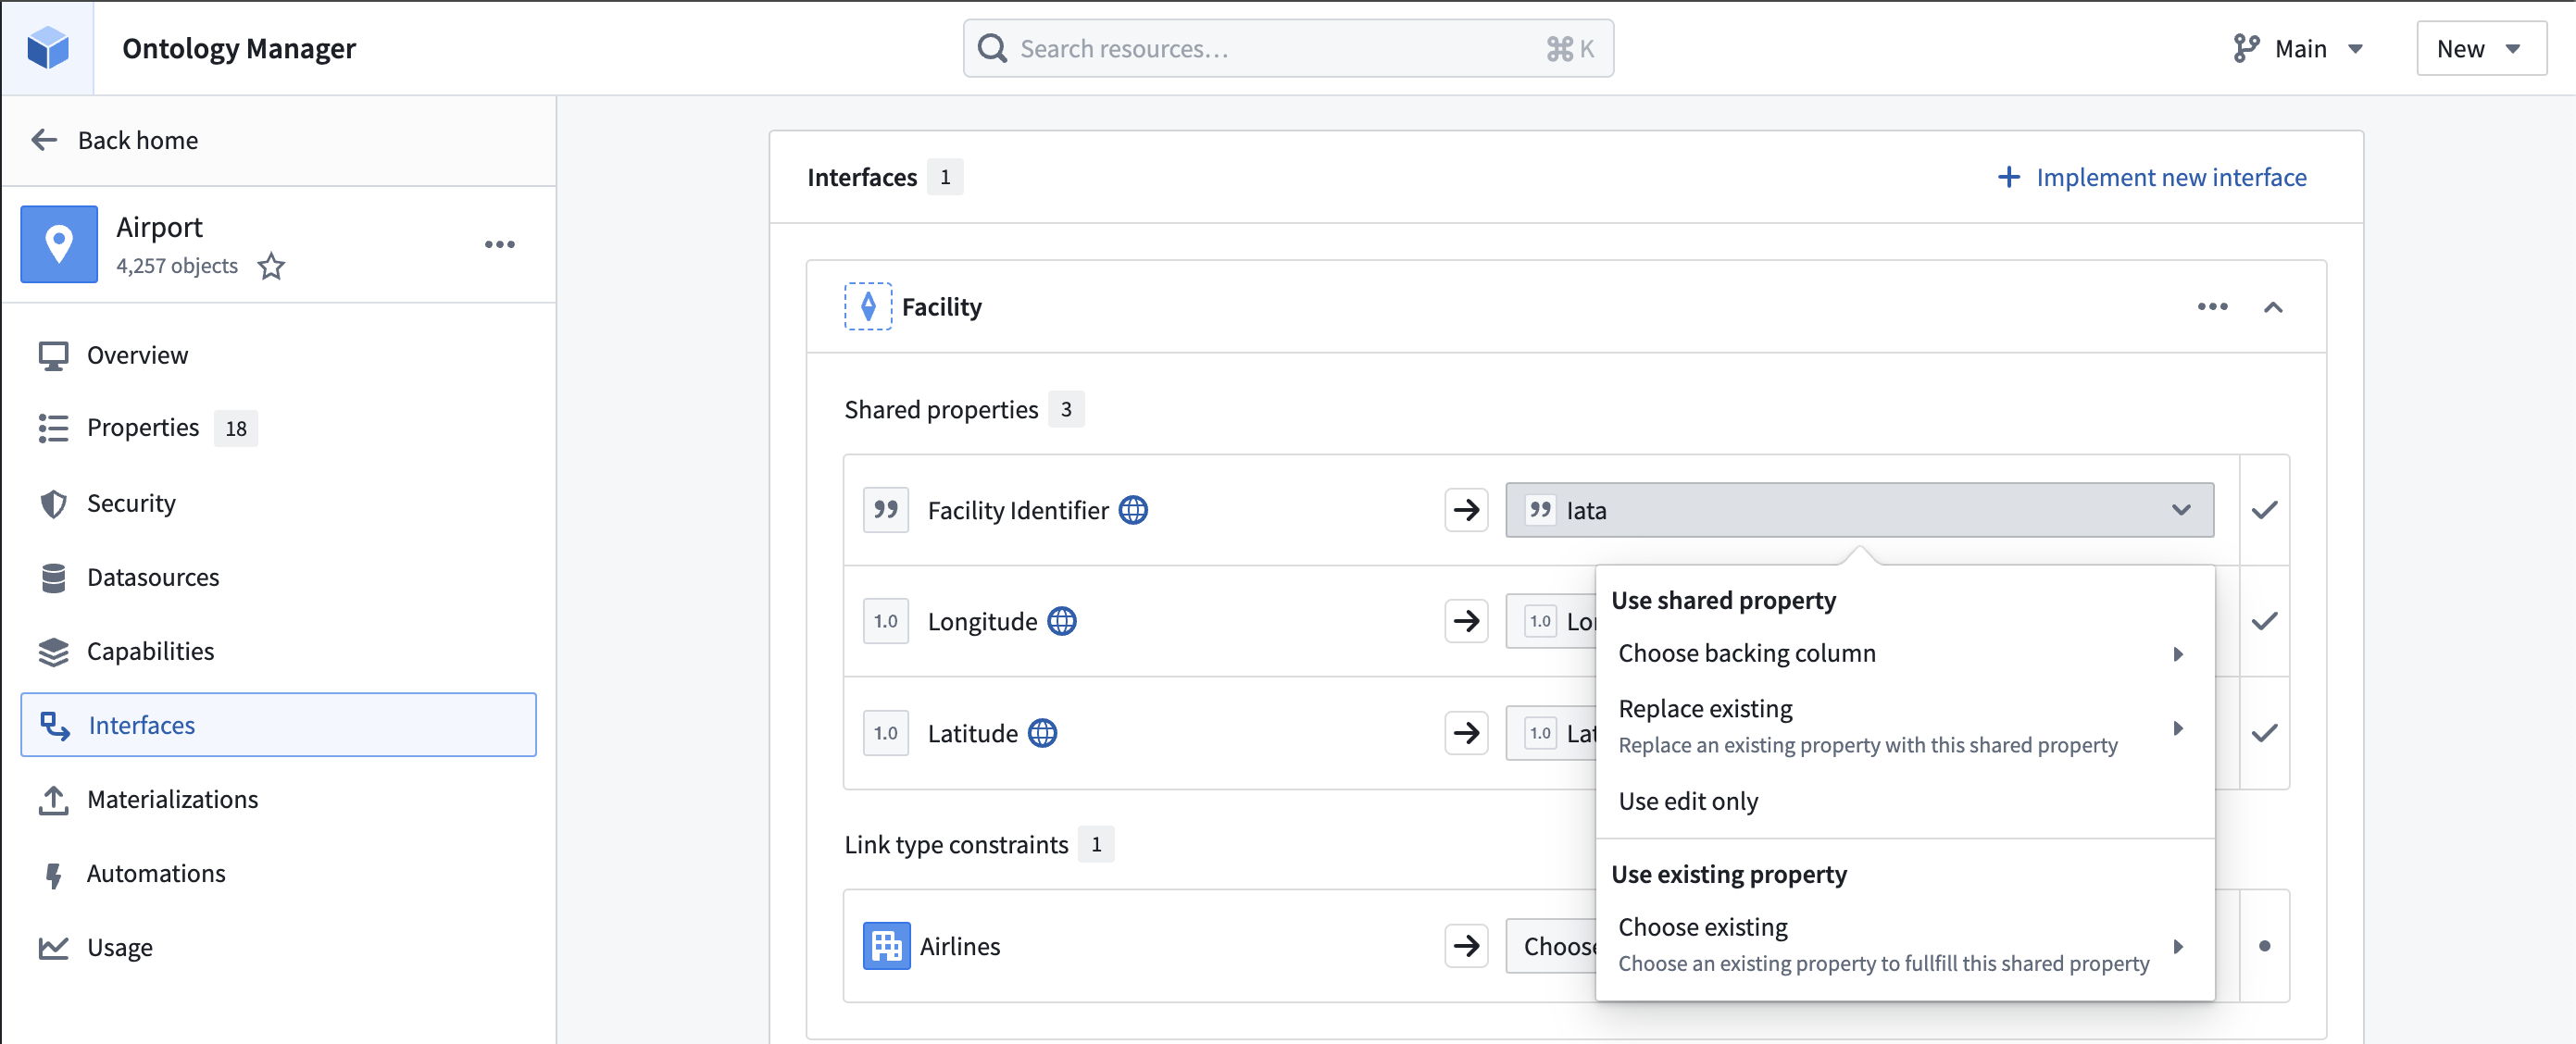Click the Ontology Manager cube logo
The height and width of the screenshot is (1044, 2576).
point(47,47)
